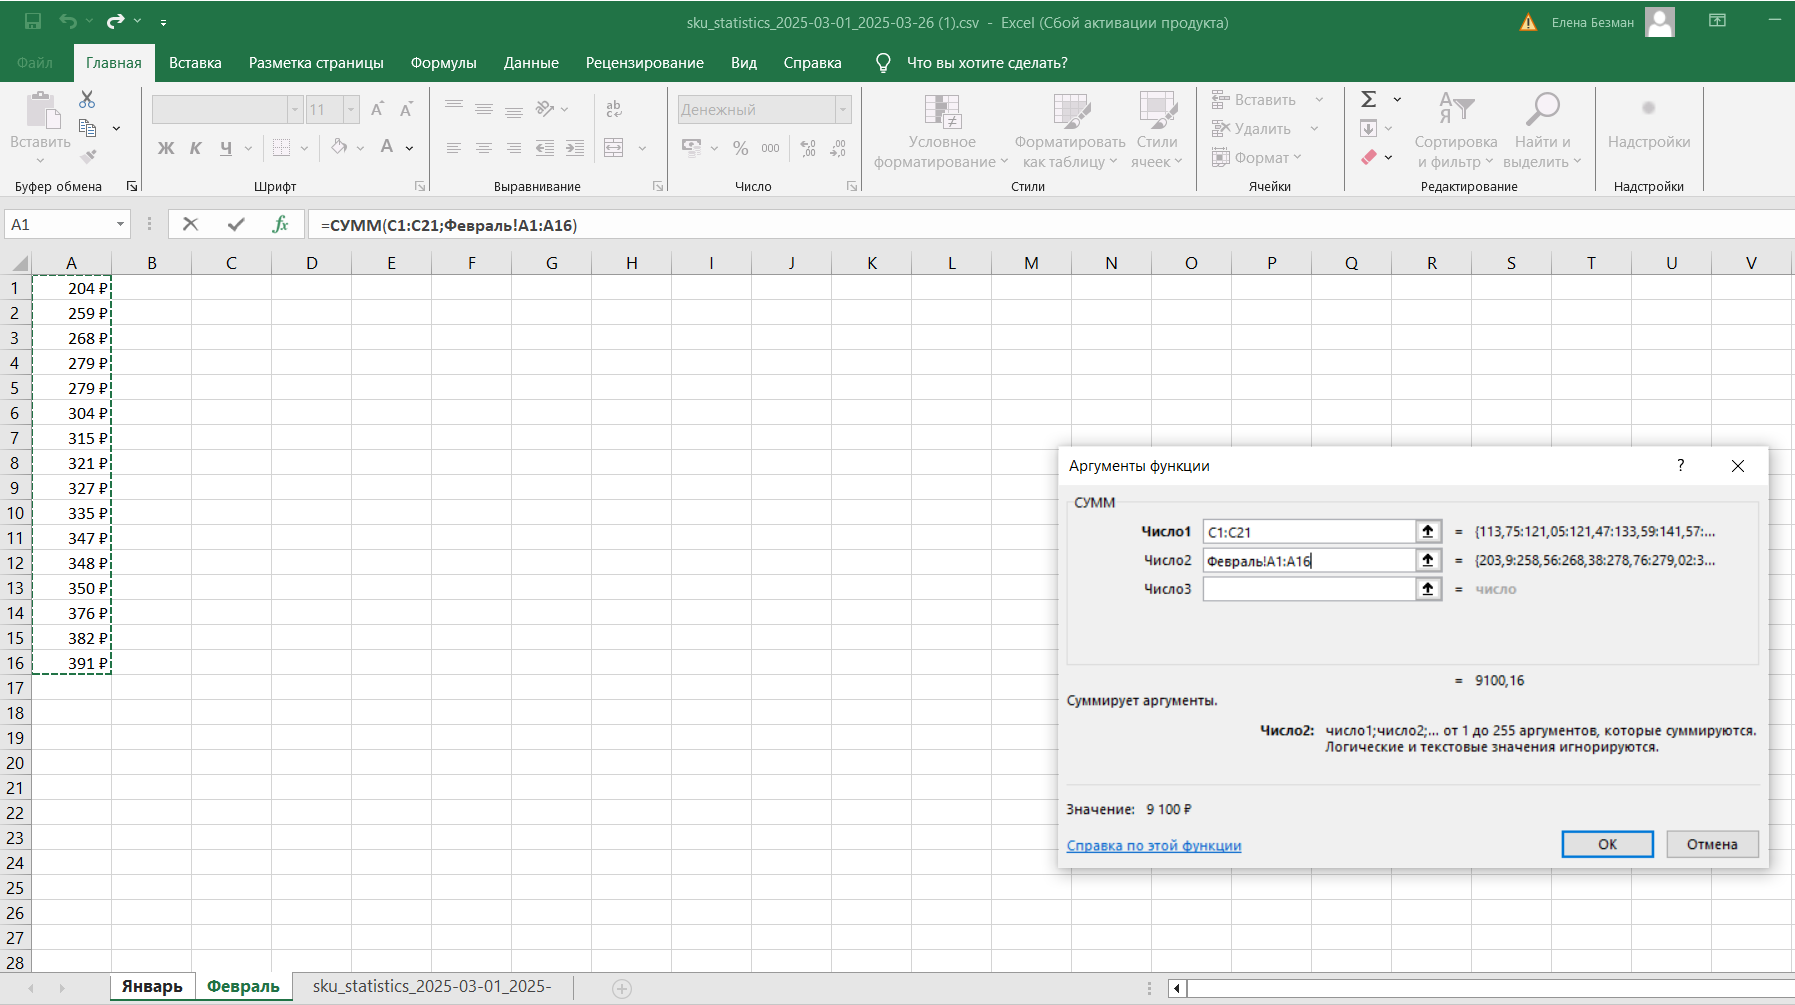
Task: Confirm formula with checkmark icon
Action: click(236, 224)
